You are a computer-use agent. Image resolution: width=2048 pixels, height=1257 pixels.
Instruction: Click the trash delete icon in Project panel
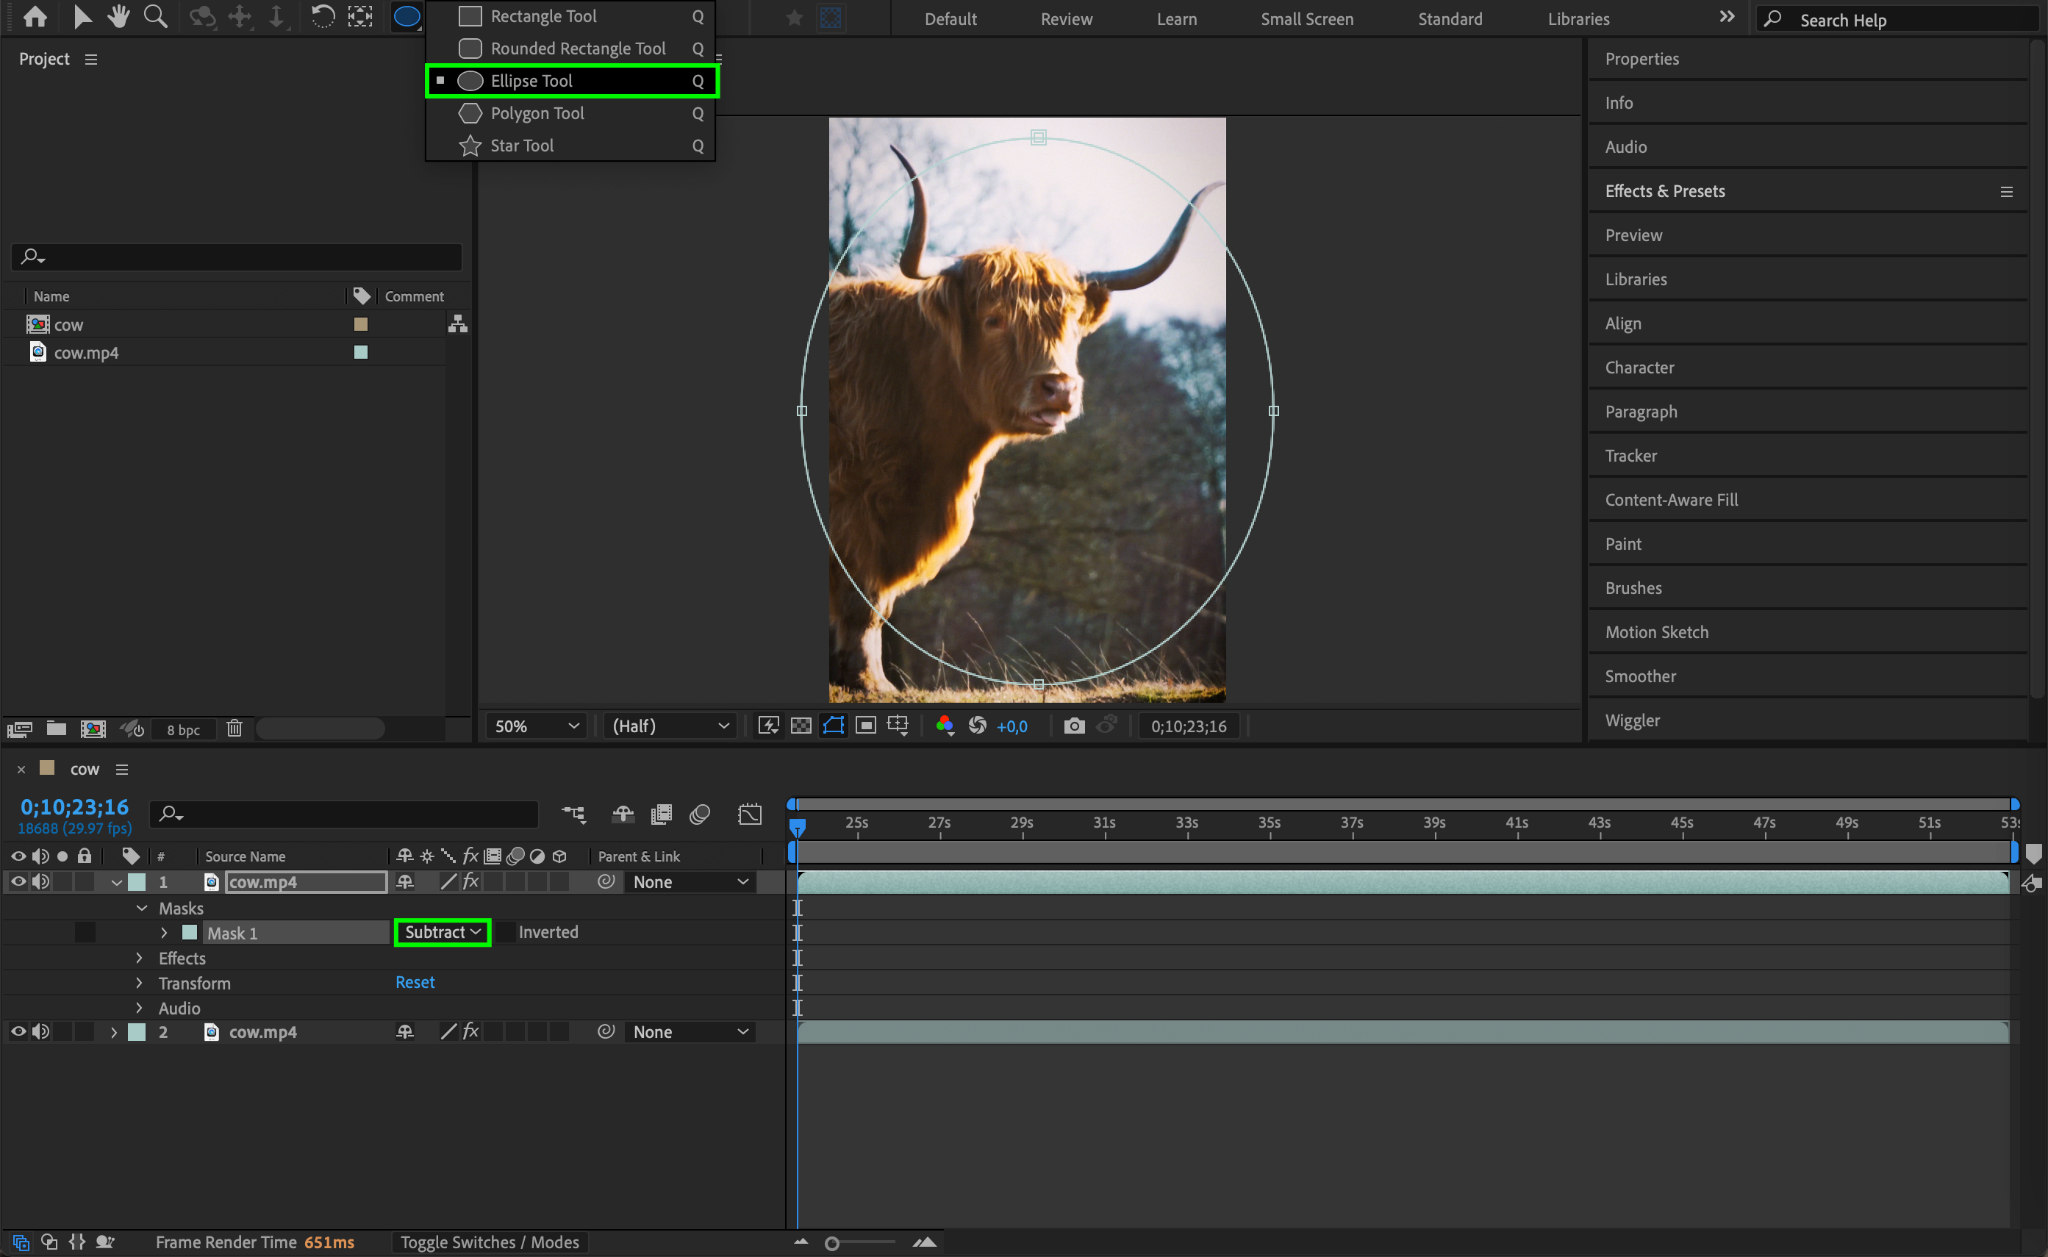pos(234,729)
